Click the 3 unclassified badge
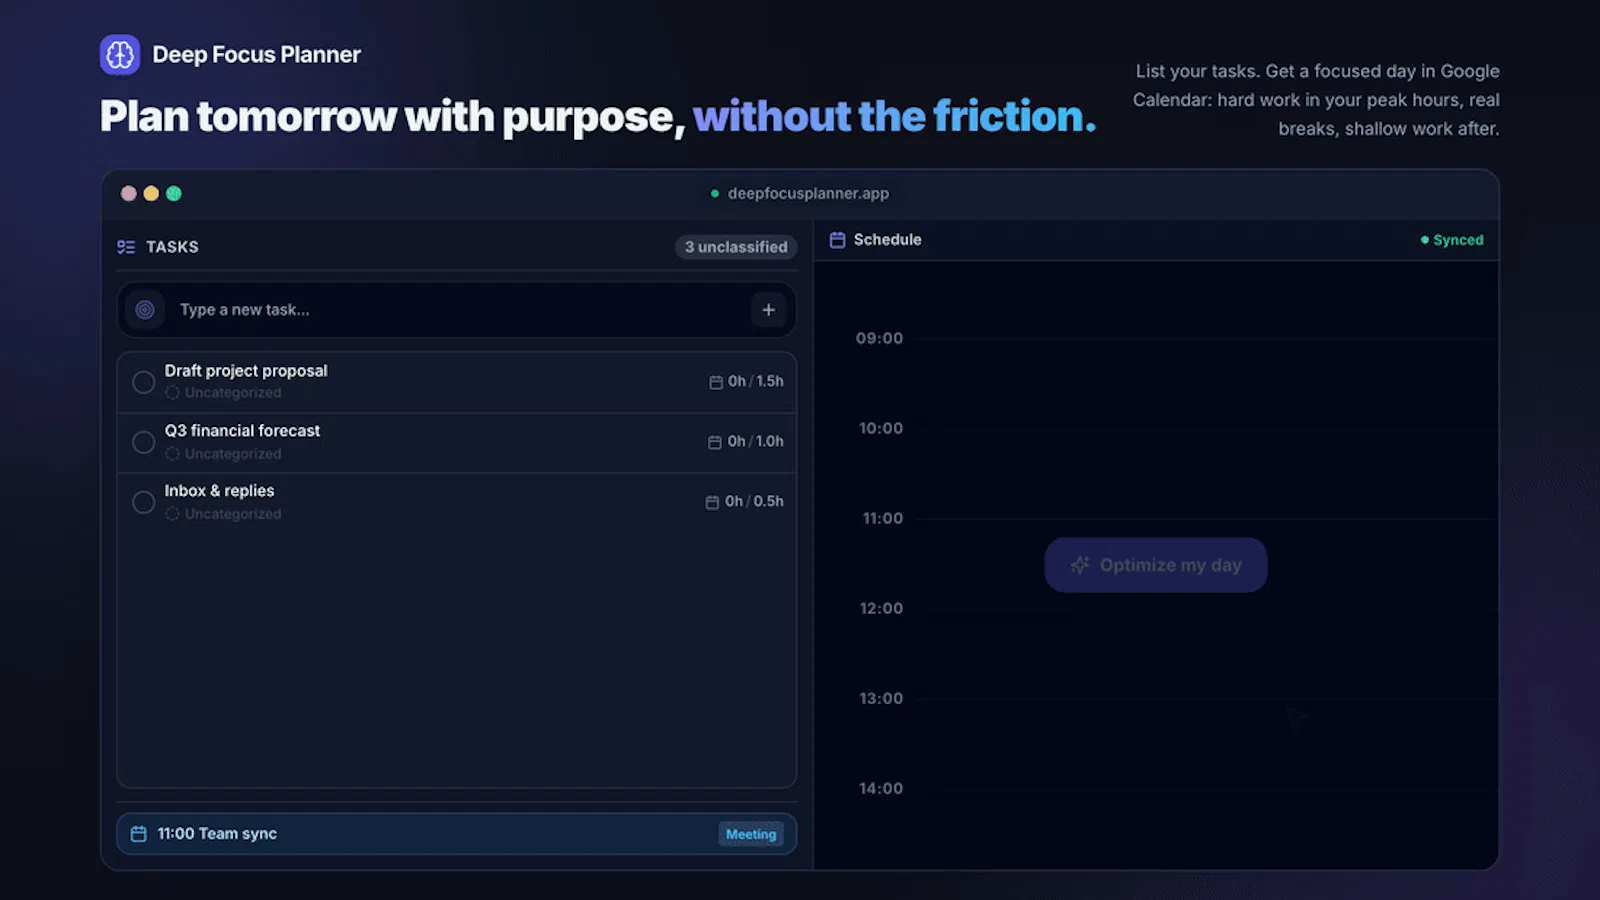This screenshot has height=900, width=1600. pyautogui.click(x=736, y=247)
